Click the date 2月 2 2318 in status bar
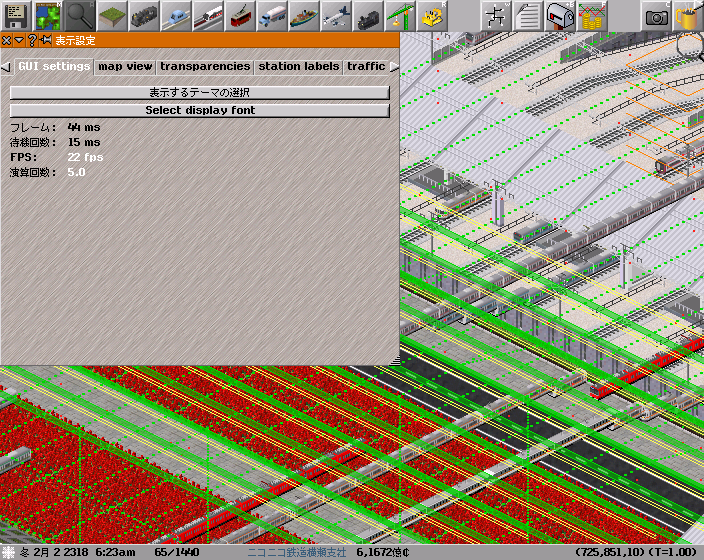This screenshot has height=560, width=704. 61,552
